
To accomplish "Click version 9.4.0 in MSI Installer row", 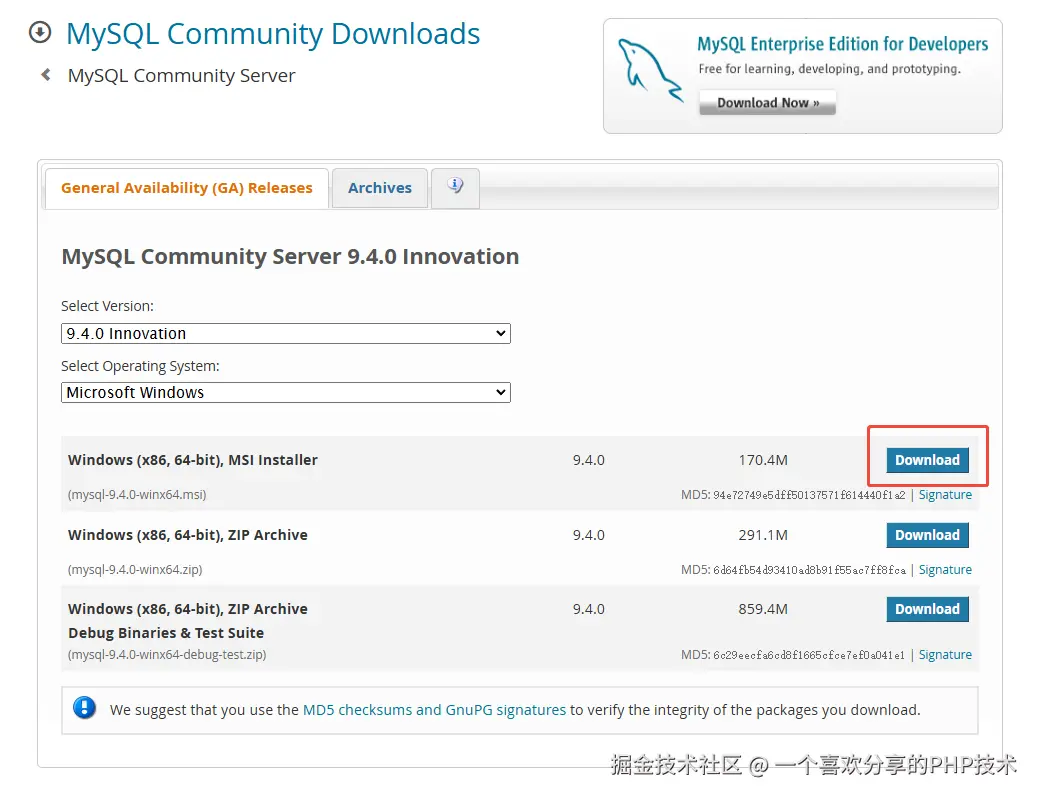I will pos(588,460).
